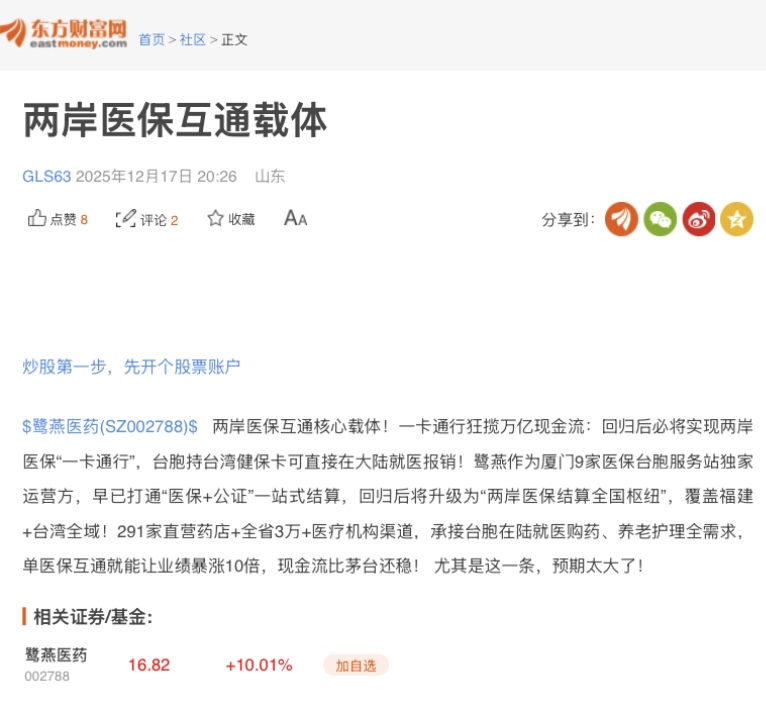The image size is (766, 709).
Task: Click the change value +10.01%
Action: [x=259, y=665]
